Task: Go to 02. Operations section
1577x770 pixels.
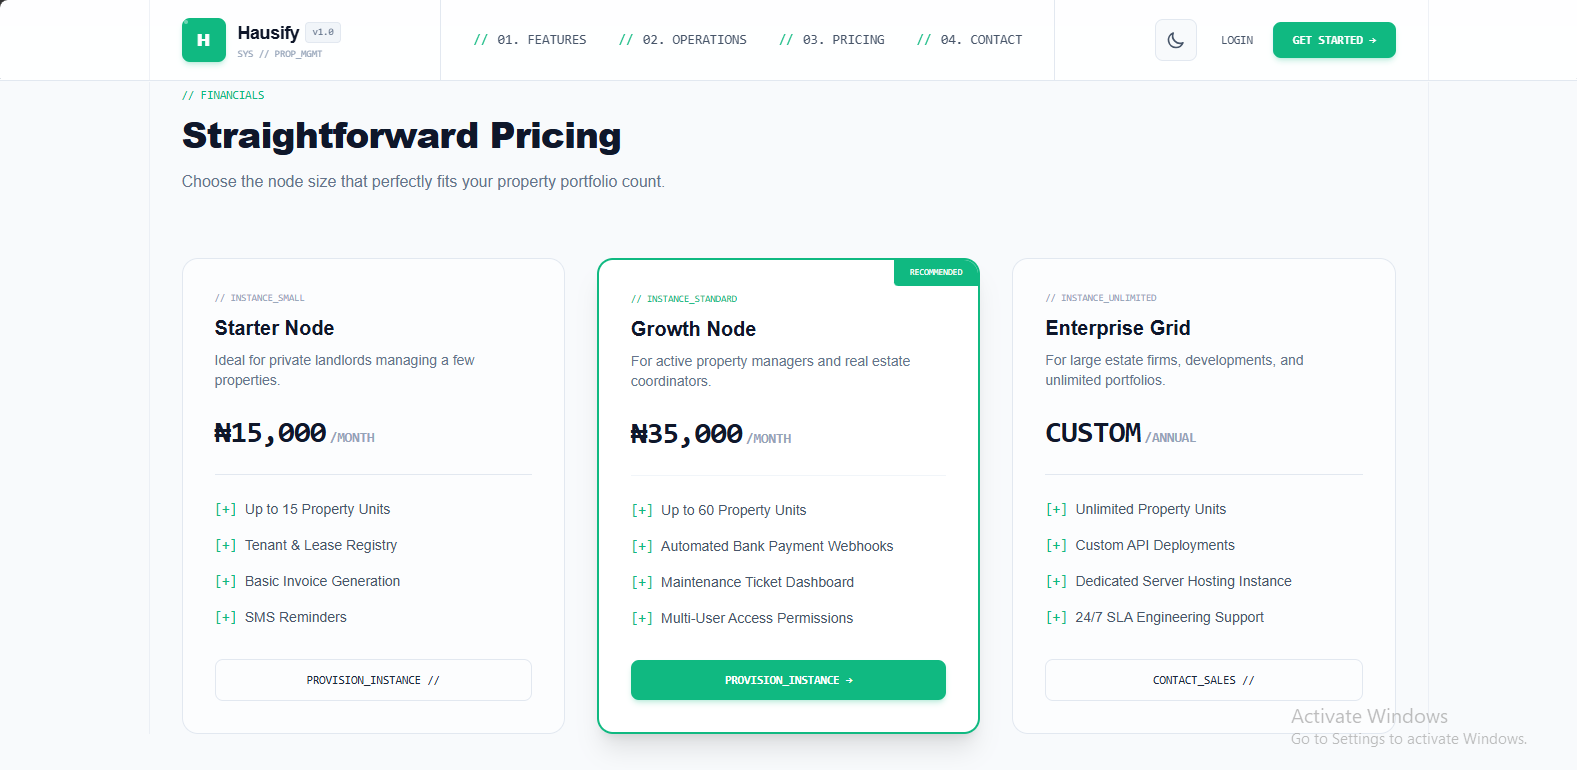Action: (x=683, y=40)
